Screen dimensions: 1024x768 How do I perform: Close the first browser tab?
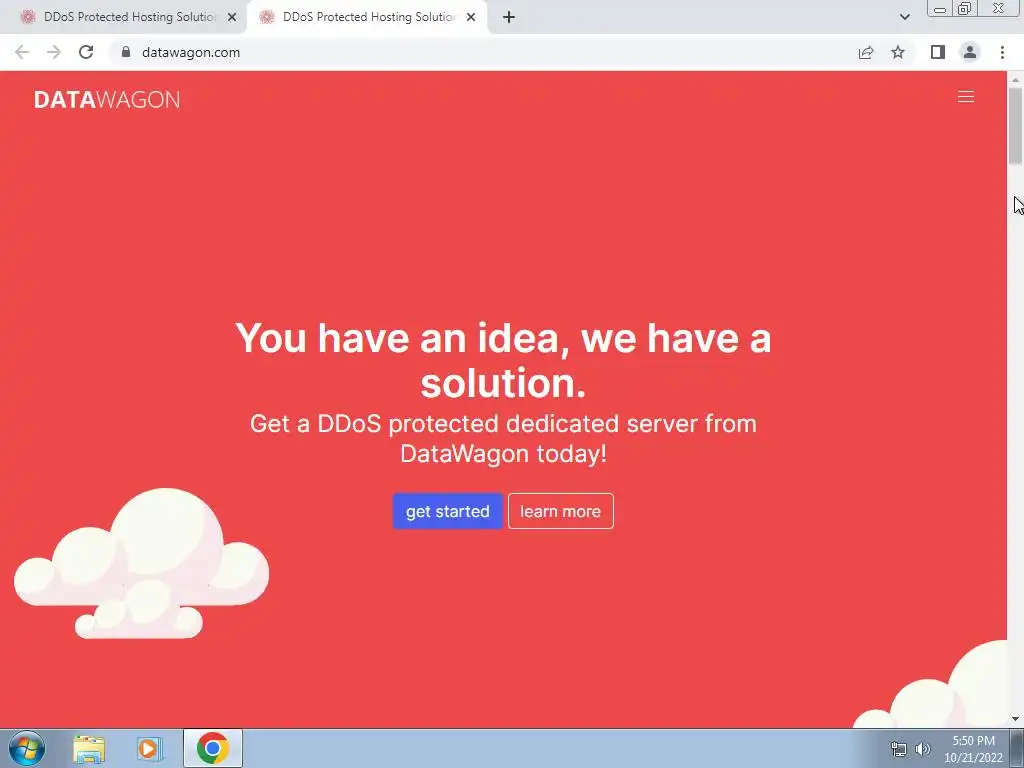tap(232, 18)
